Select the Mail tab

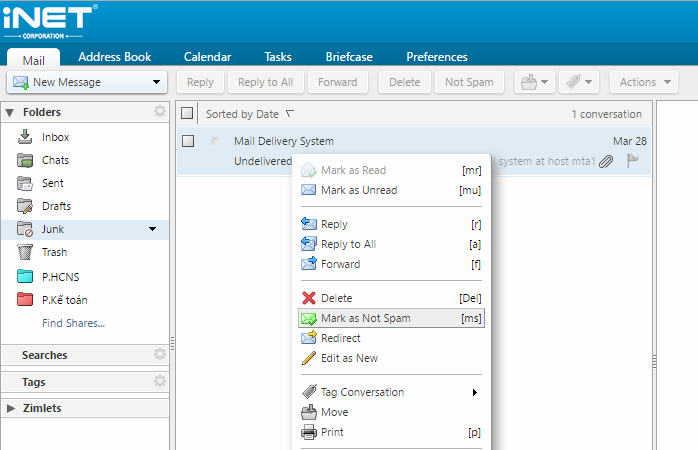tap(33, 58)
